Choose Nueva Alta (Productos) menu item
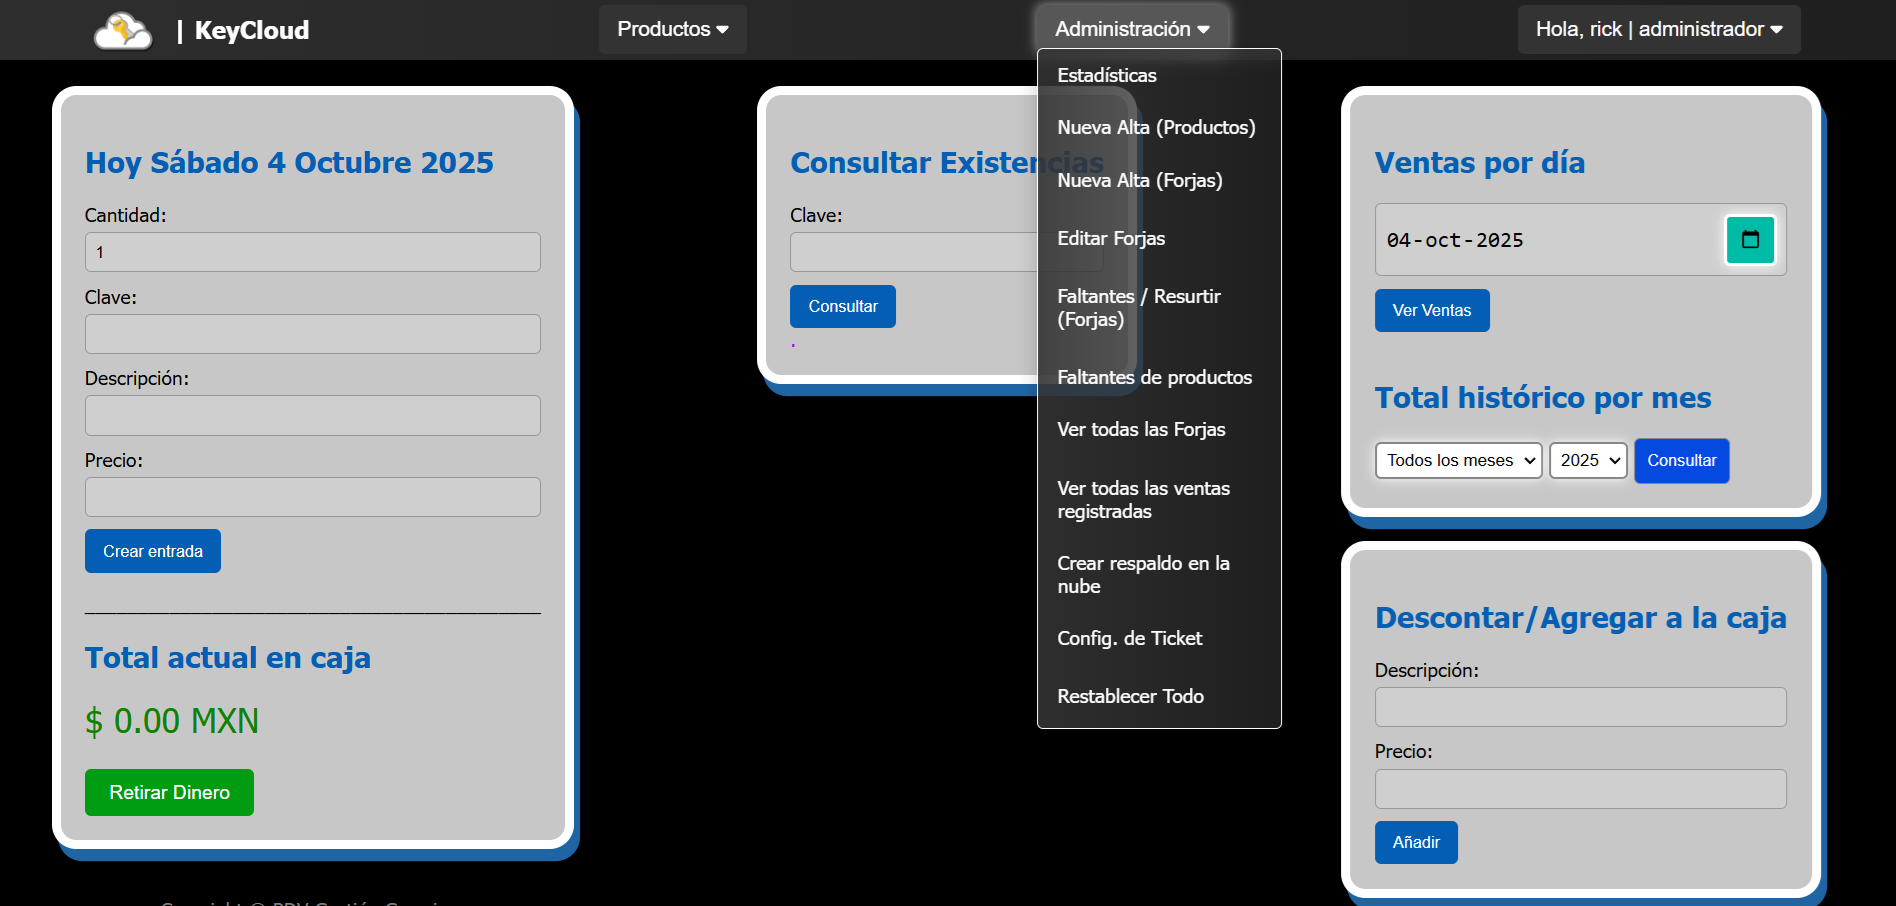The image size is (1896, 906). click(x=1156, y=127)
